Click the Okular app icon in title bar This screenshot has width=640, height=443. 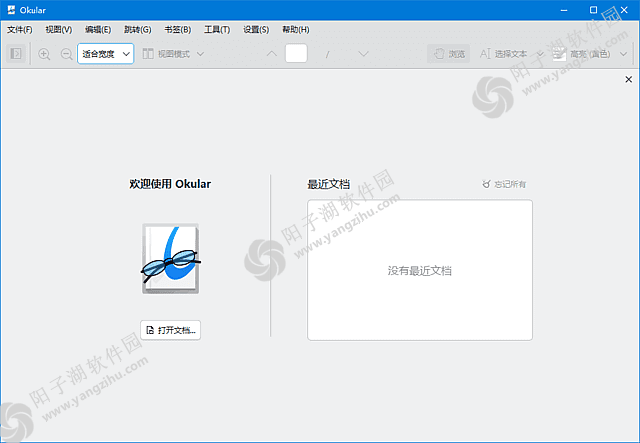click(11, 10)
